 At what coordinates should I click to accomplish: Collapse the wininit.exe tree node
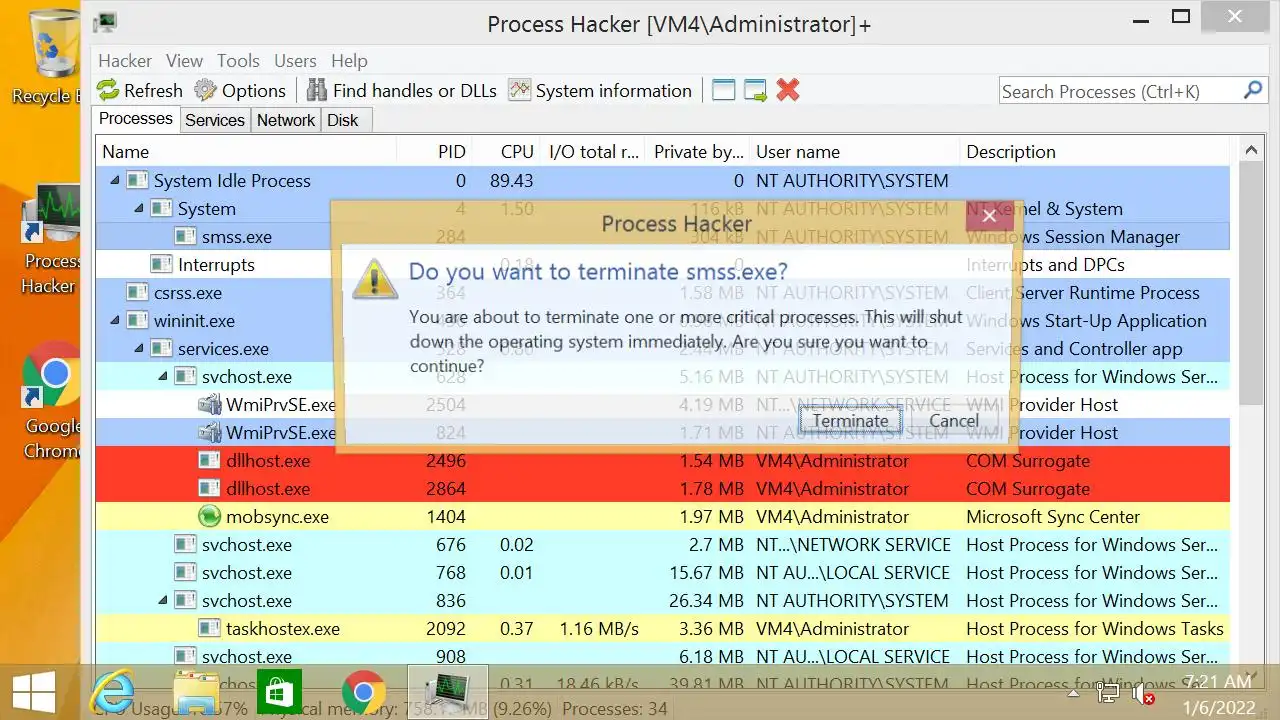pos(115,321)
